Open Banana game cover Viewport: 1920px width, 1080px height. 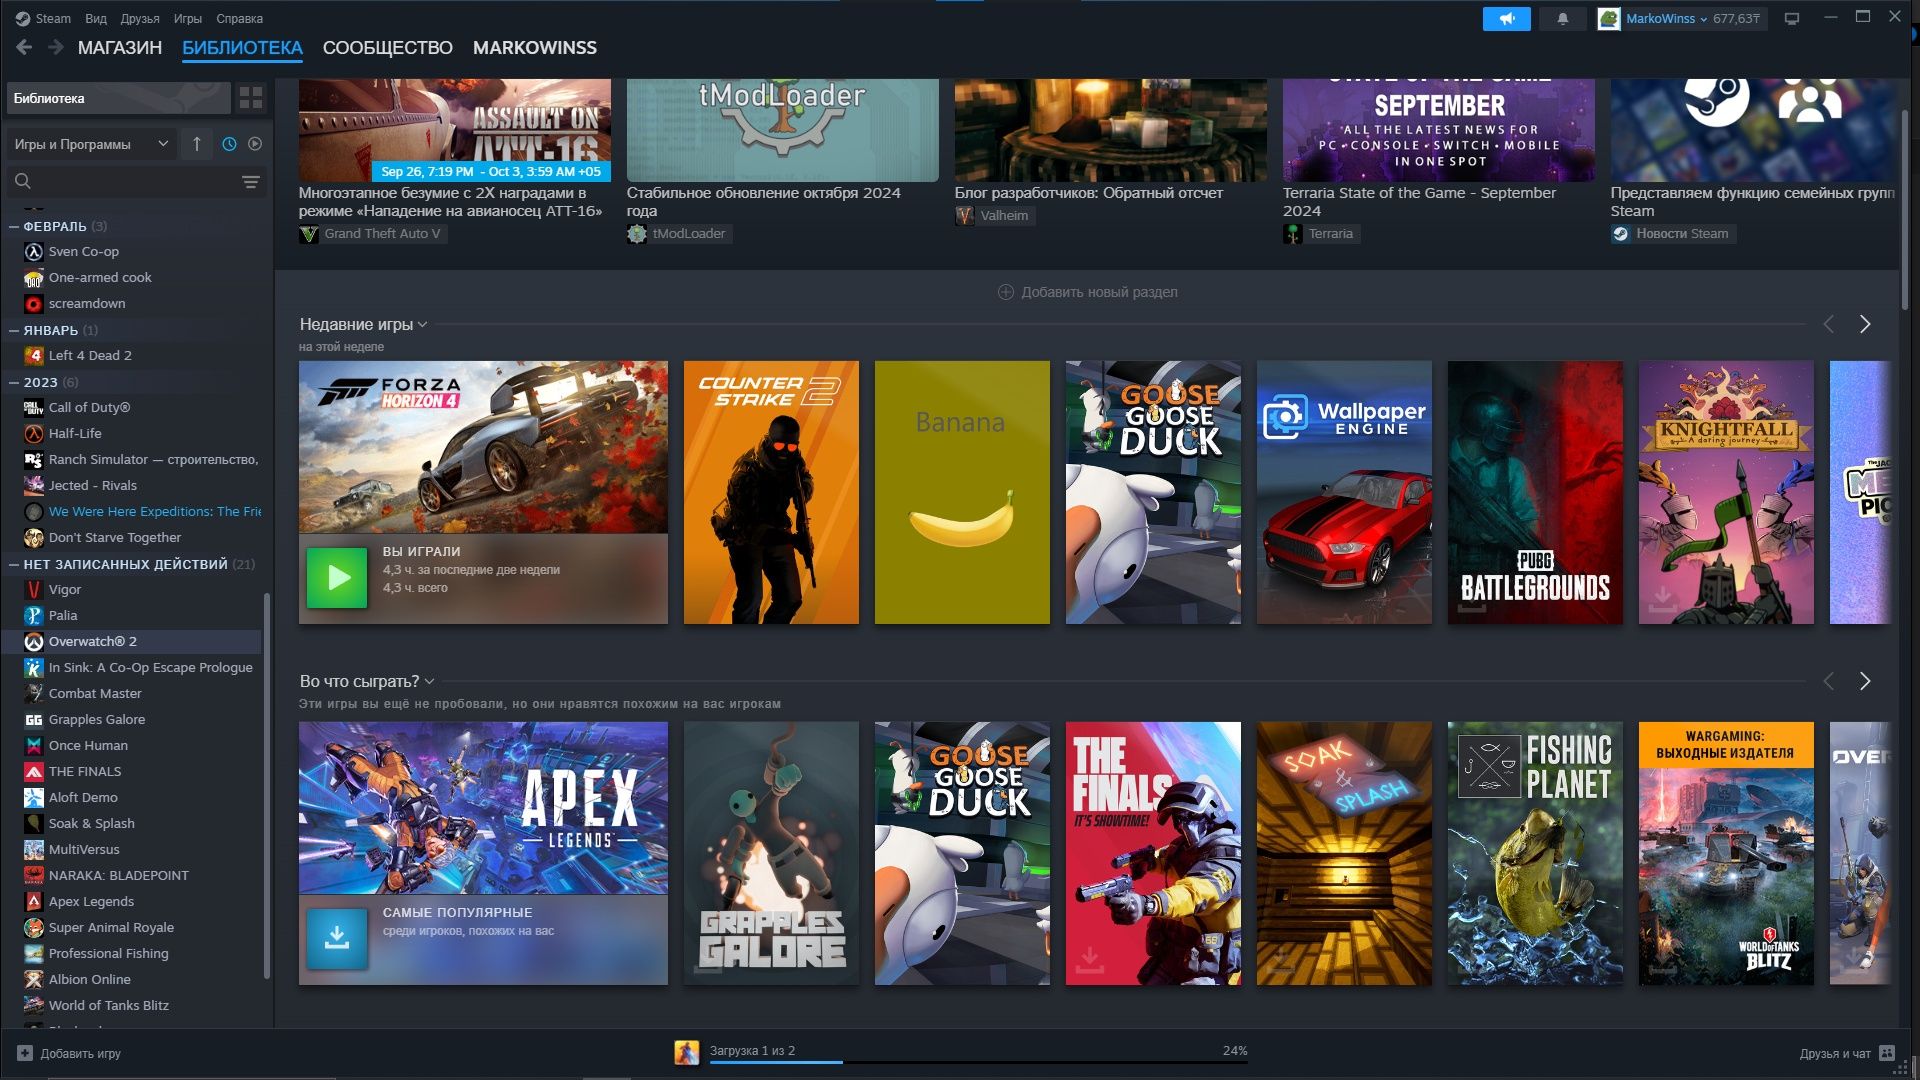click(x=962, y=492)
